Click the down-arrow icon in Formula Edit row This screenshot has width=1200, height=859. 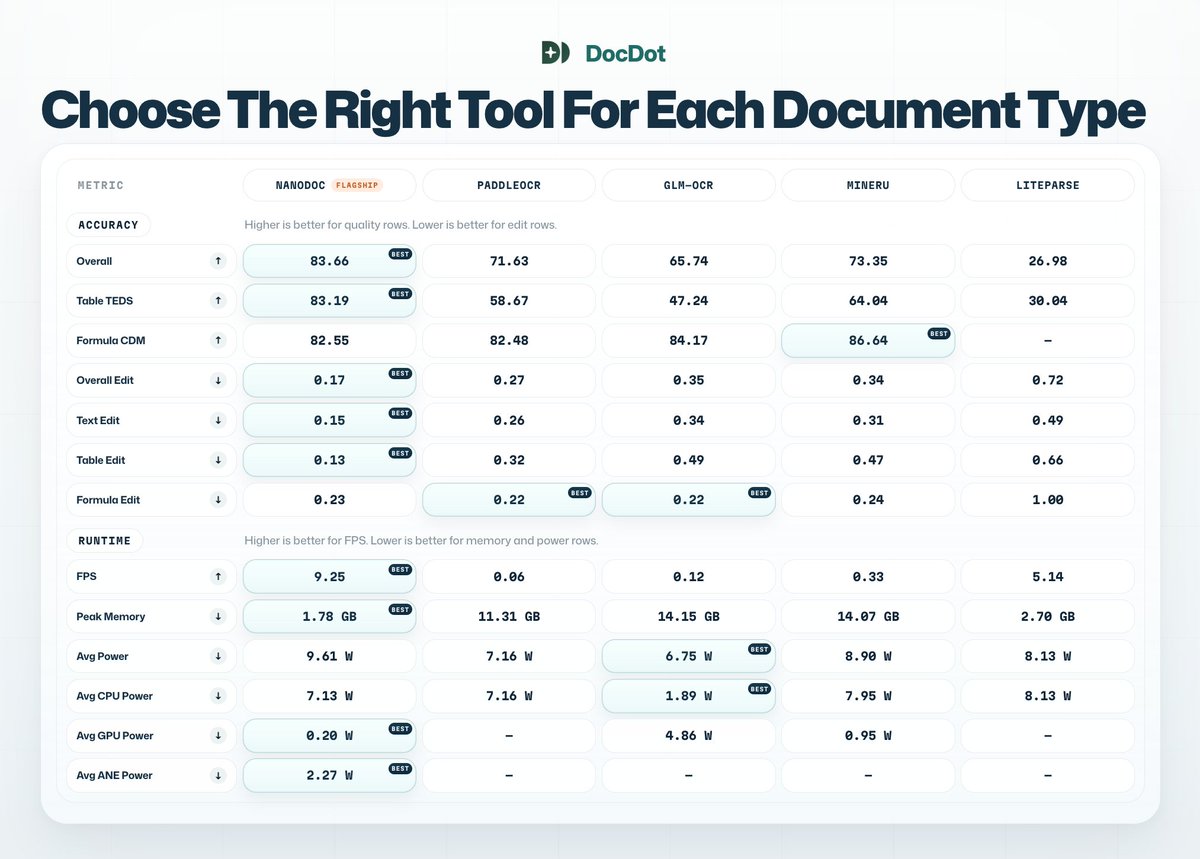tap(218, 500)
